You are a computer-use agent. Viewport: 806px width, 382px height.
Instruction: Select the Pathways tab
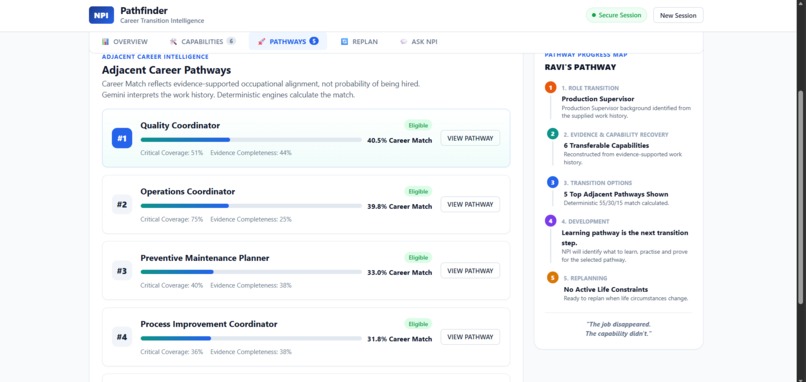[x=288, y=42]
